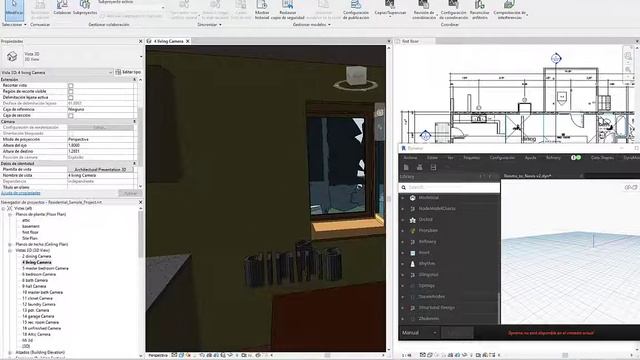
Task: Expand the Alzados (Building Elevation) node
Action: [10, 352]
